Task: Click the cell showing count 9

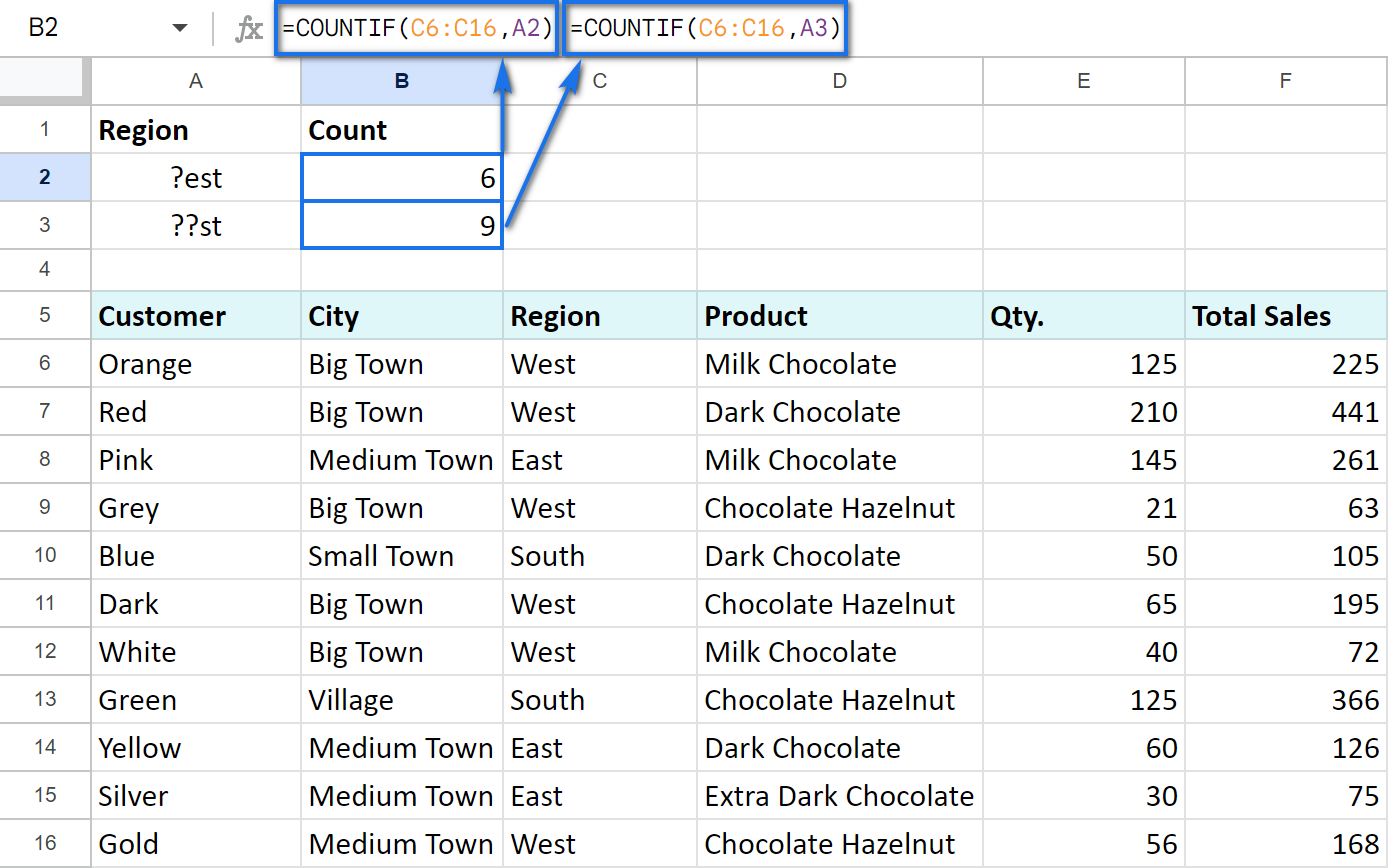Action: click(x=401, y=225)
